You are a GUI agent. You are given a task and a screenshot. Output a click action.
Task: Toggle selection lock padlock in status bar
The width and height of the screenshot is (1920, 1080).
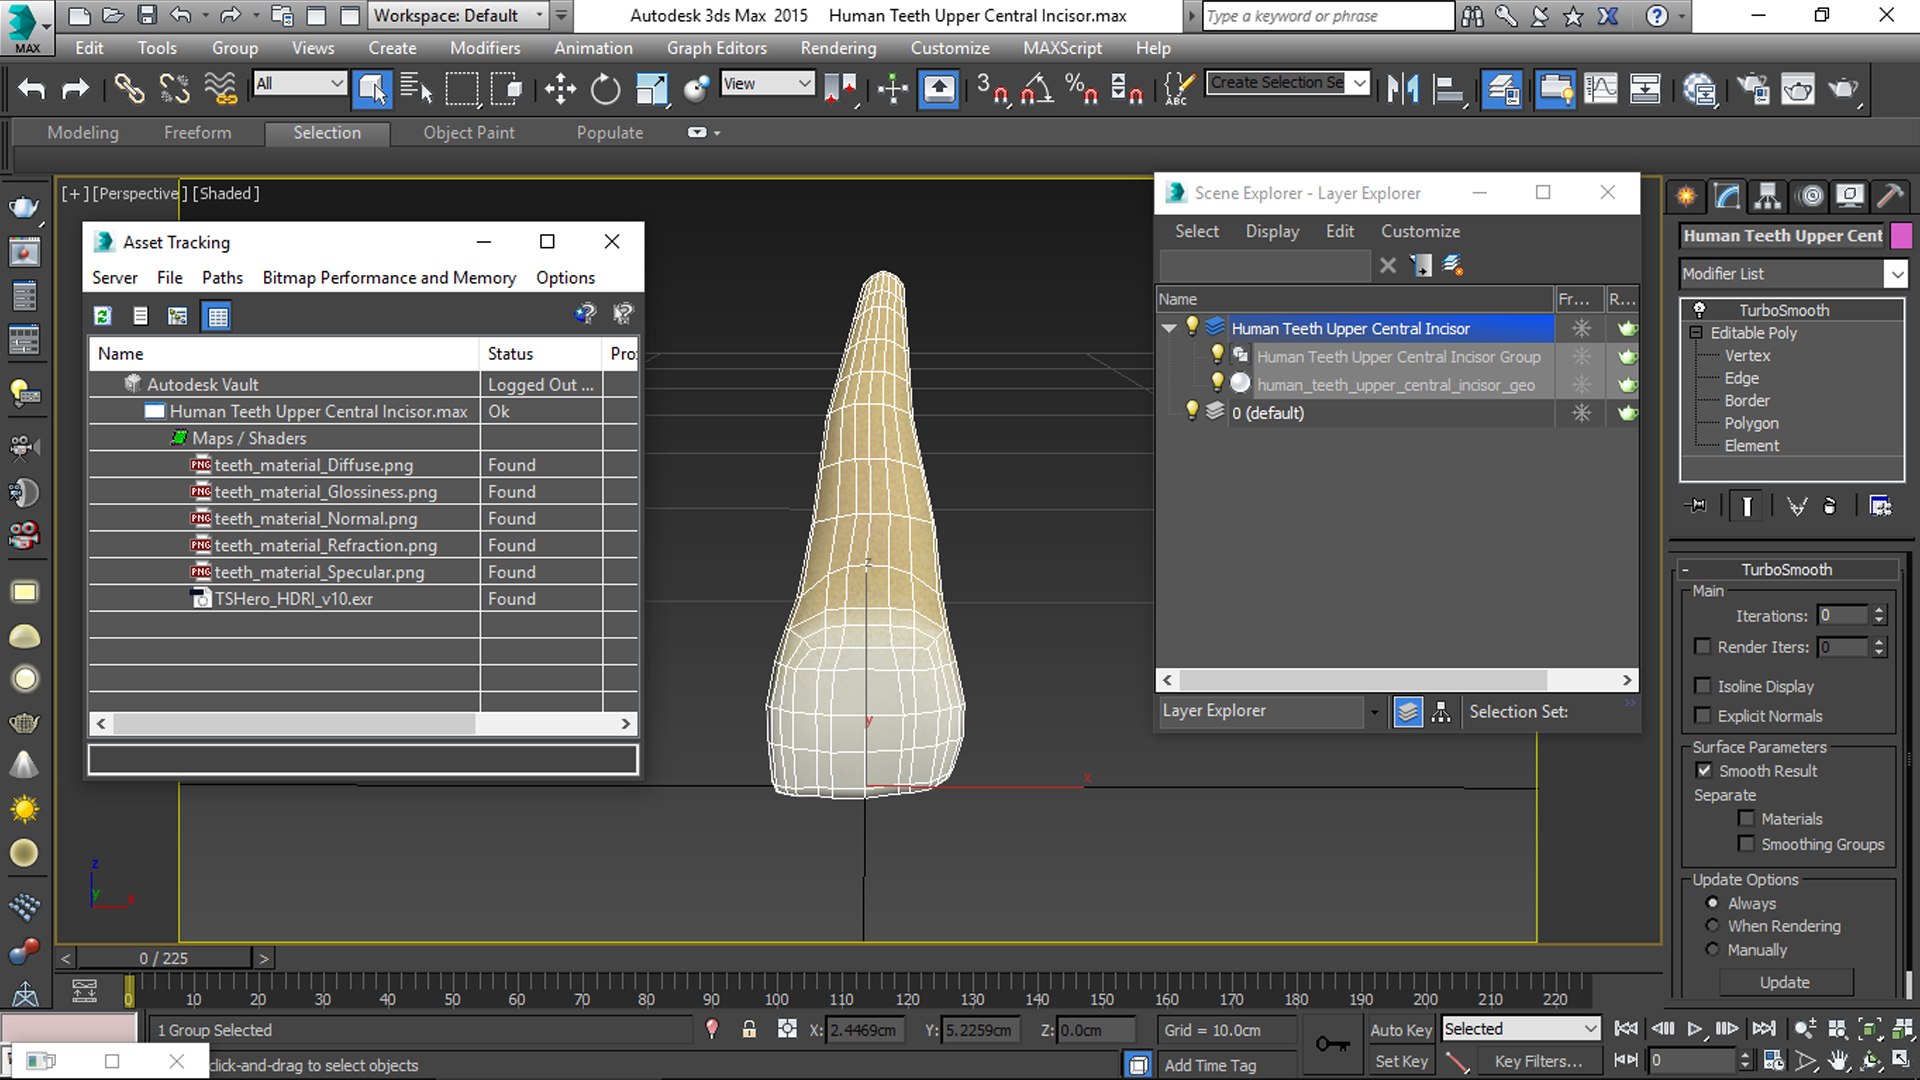749,1029
